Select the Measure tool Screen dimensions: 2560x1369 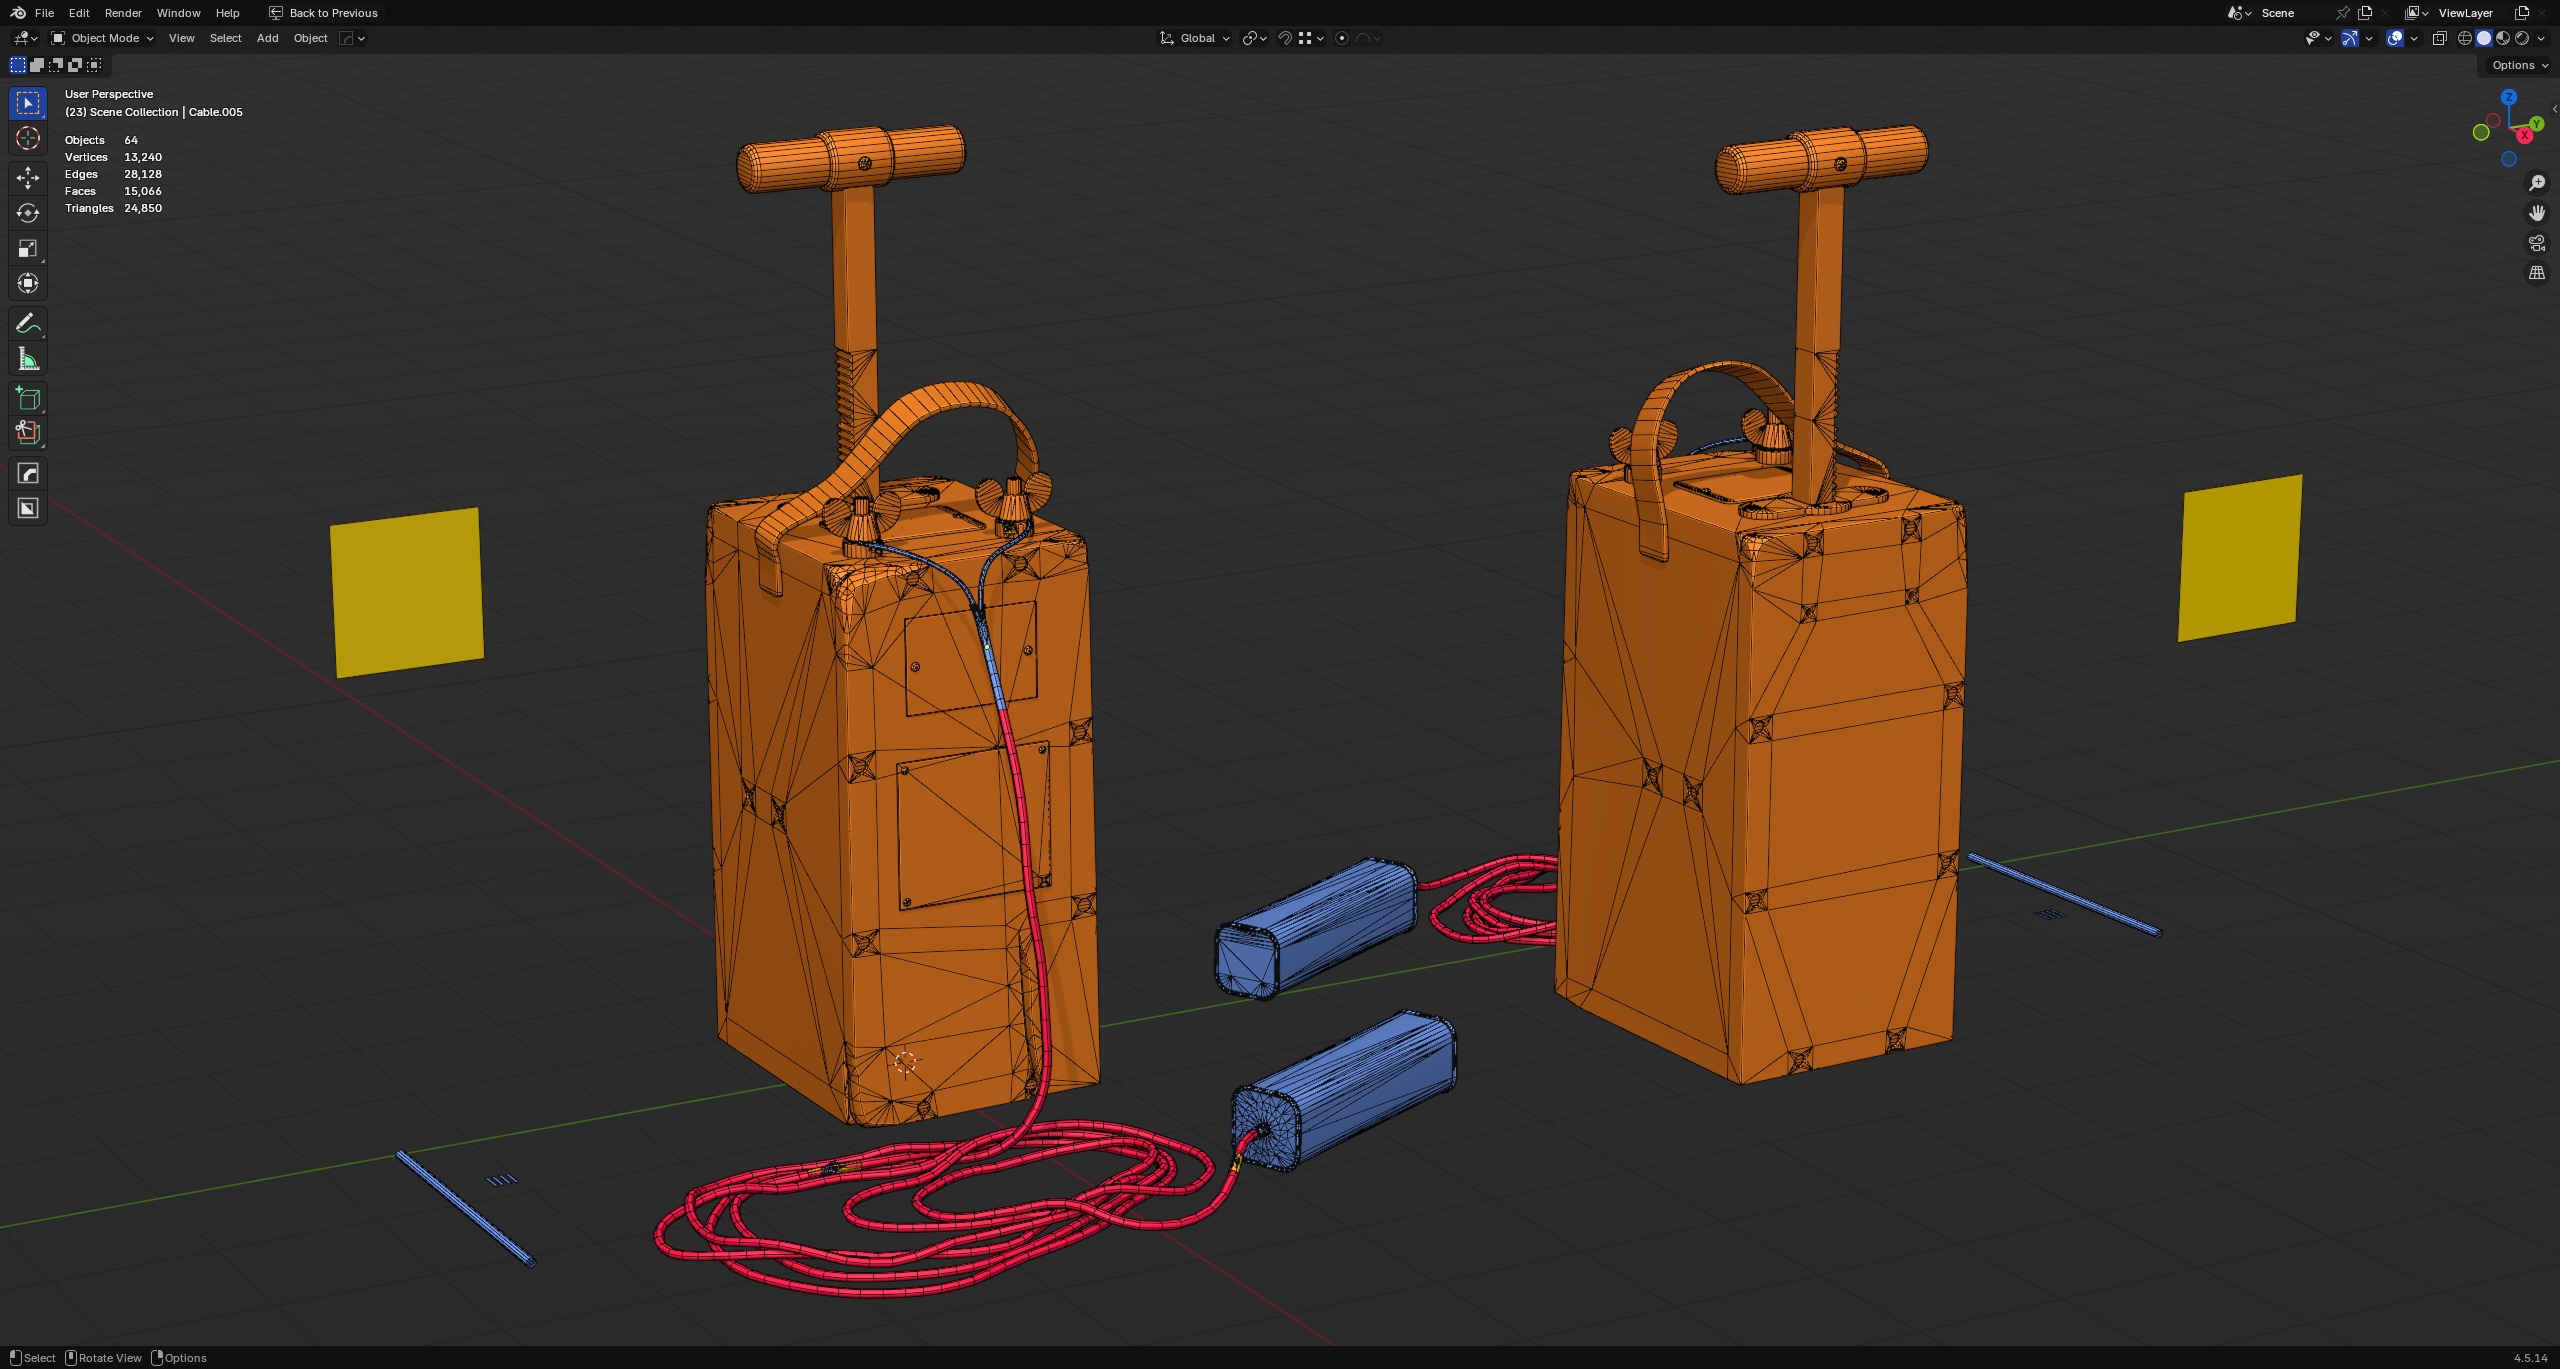click(x=28, y=359)
